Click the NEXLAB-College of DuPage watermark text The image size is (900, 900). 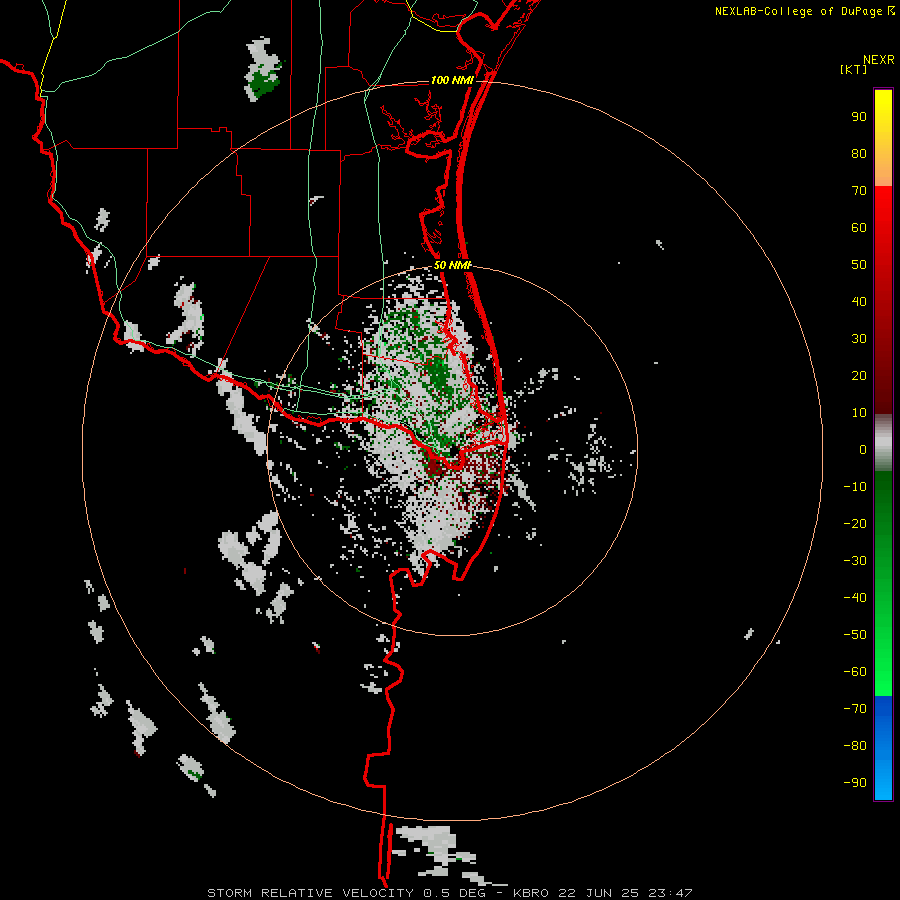point(805,11)
